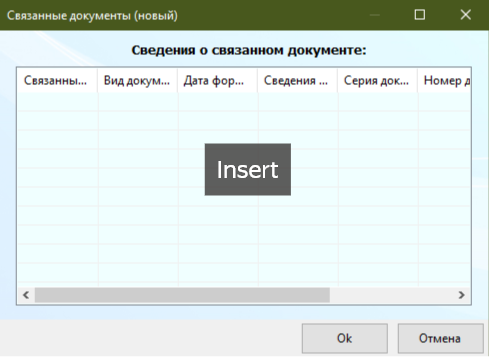The height and width of the screenshot is (363, 489).
Task: Select the Серия док... column header
Action: click(x=377, y=80)
